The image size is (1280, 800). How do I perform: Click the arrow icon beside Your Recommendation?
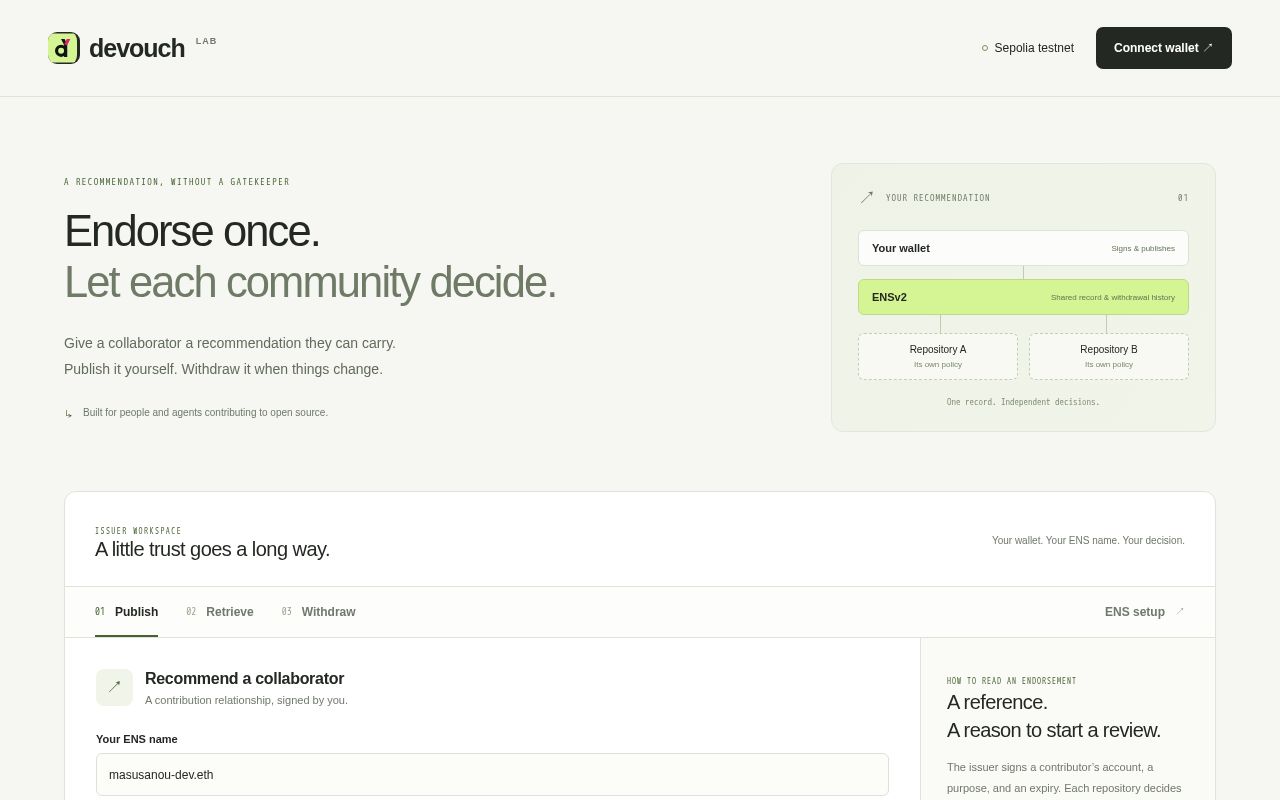pyautogui.click(x=866, y=198)
